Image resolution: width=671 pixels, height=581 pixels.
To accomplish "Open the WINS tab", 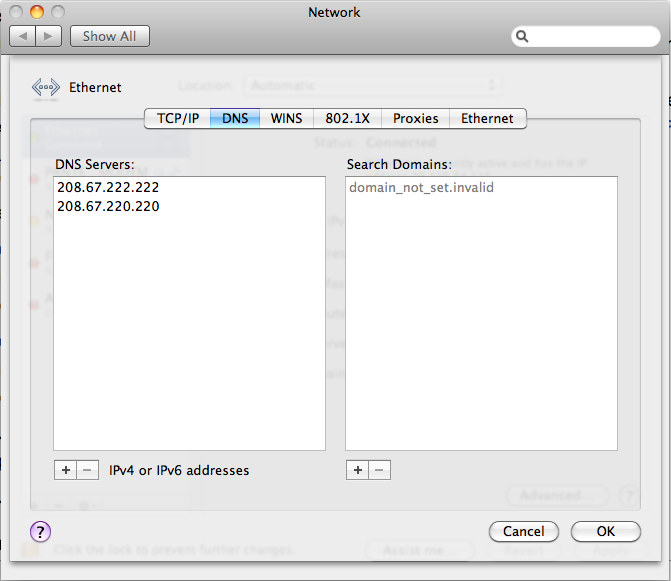I will (286, 119).
